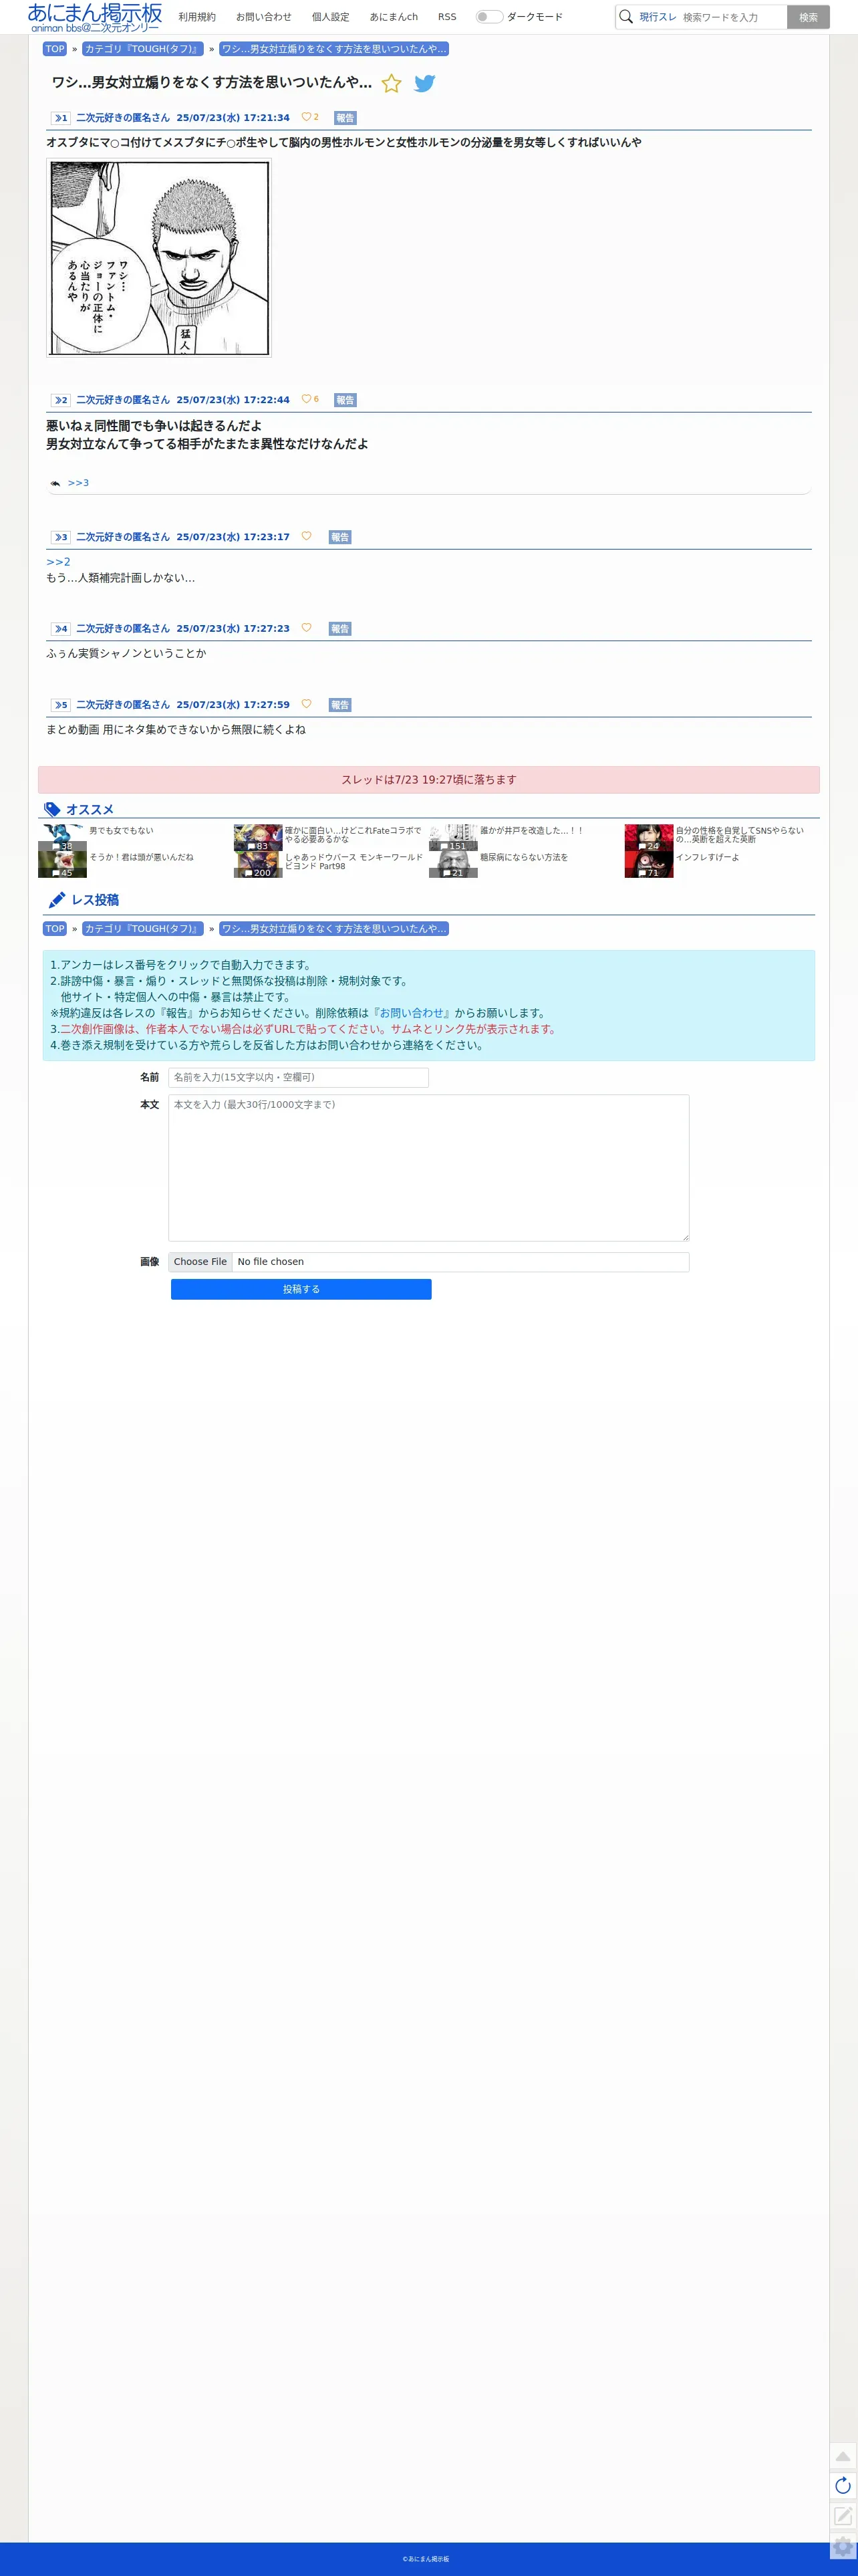The image size is (858, 2576).
Task: Click オススメ tag icon heading
Action: pos(53,810)
